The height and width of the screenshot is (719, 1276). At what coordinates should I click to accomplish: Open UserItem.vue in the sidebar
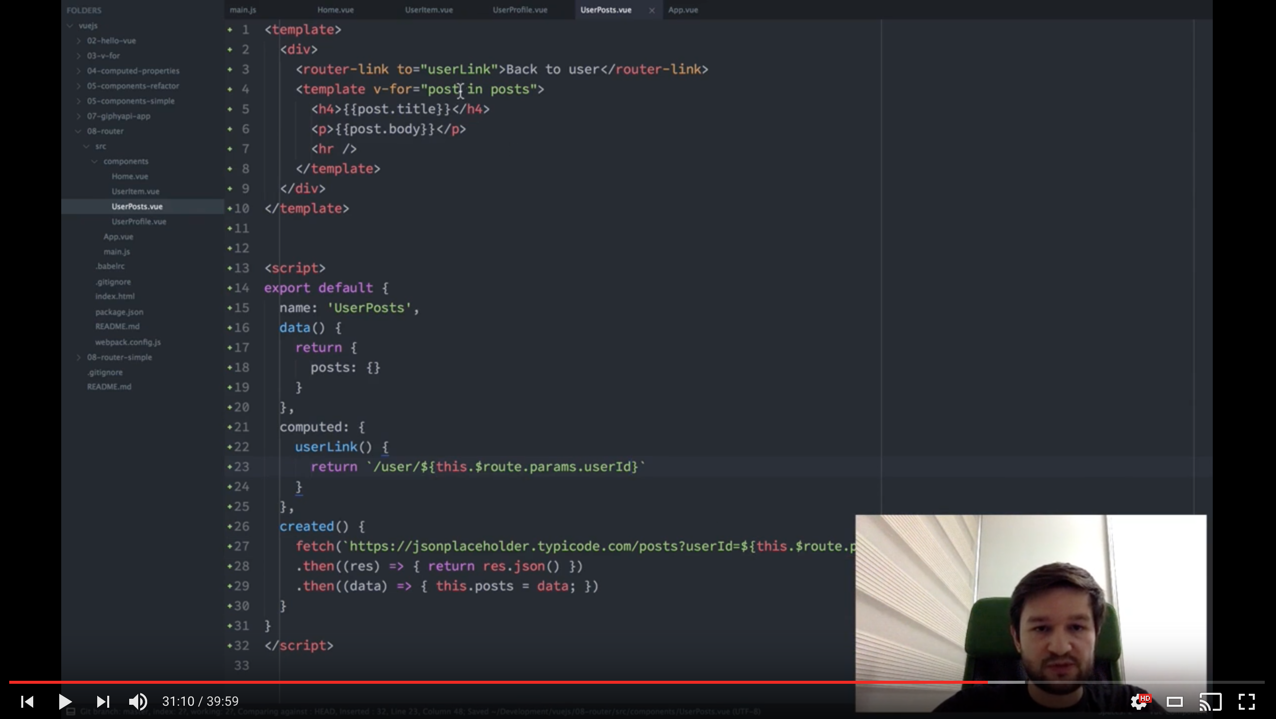coord(135,191)
